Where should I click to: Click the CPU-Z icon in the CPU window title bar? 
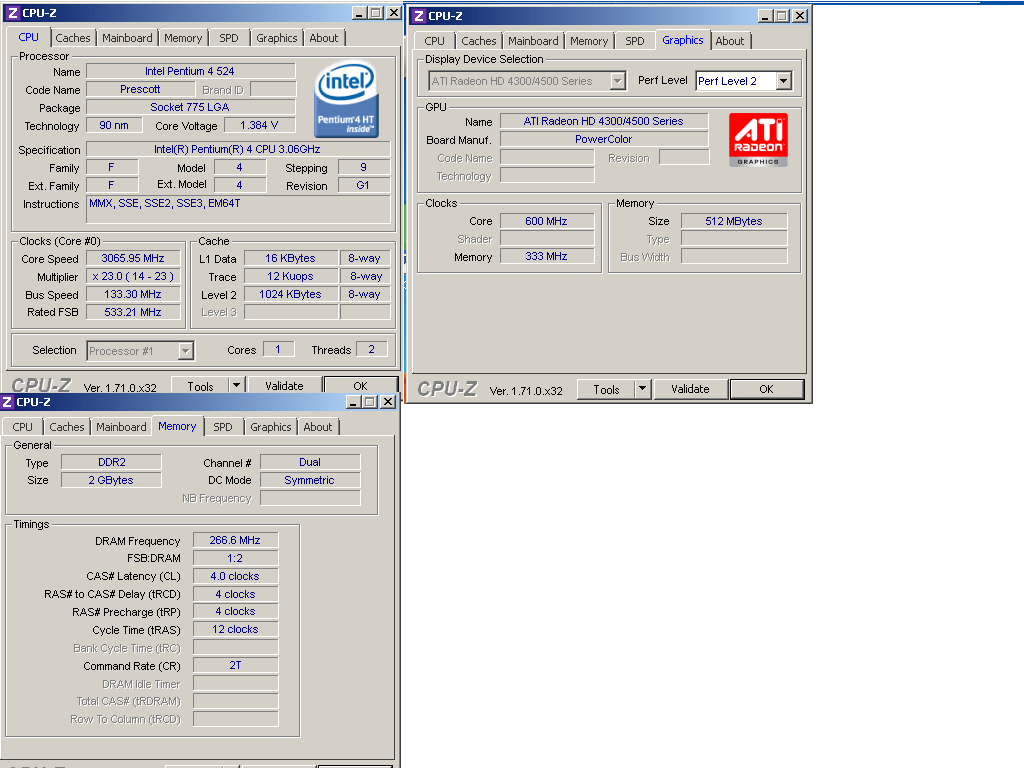pos(12,12)
